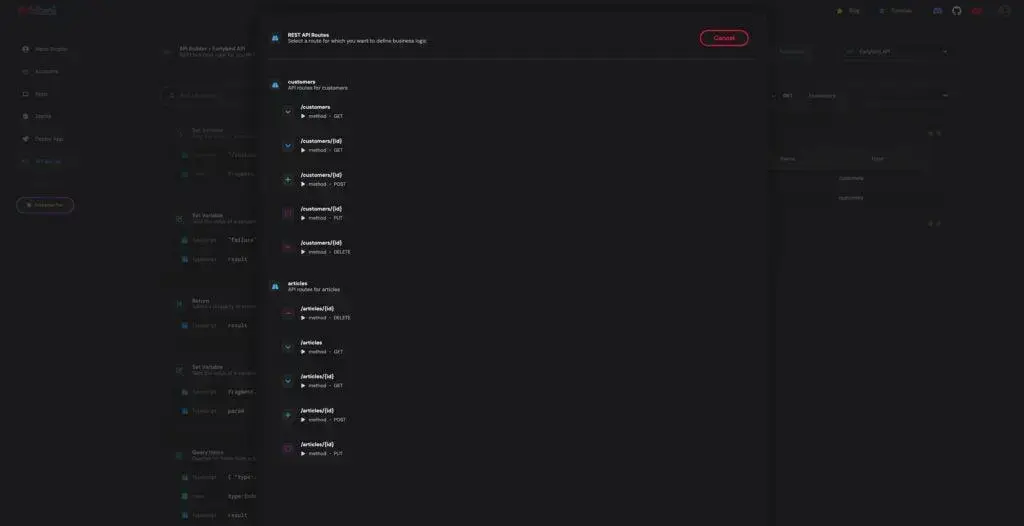Open the GitHub icon in top bar
1024x526 pixels.
957,11
